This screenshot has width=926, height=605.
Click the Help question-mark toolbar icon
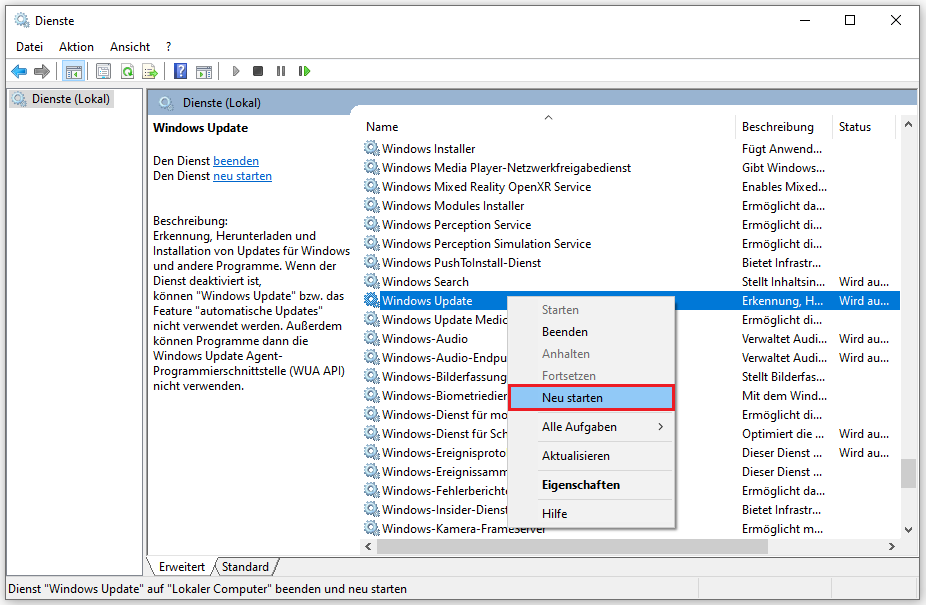[x=180, y=71]
